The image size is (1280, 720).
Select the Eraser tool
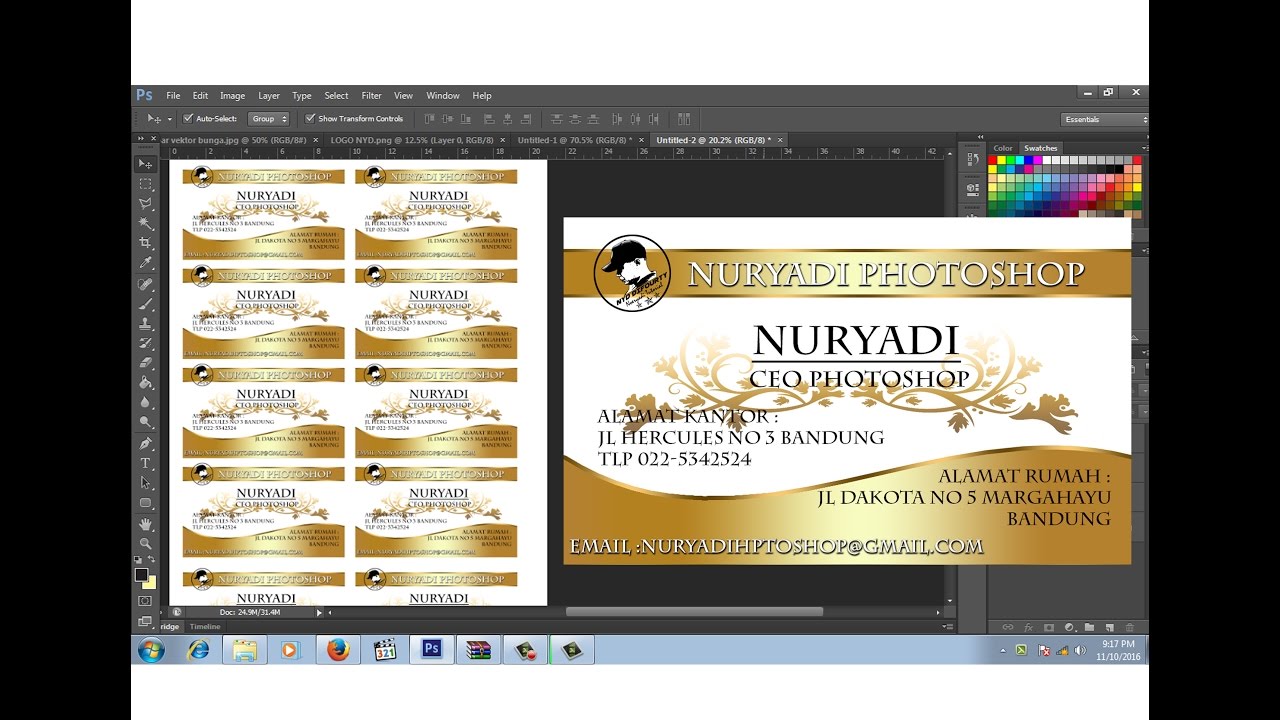(146, 363)
